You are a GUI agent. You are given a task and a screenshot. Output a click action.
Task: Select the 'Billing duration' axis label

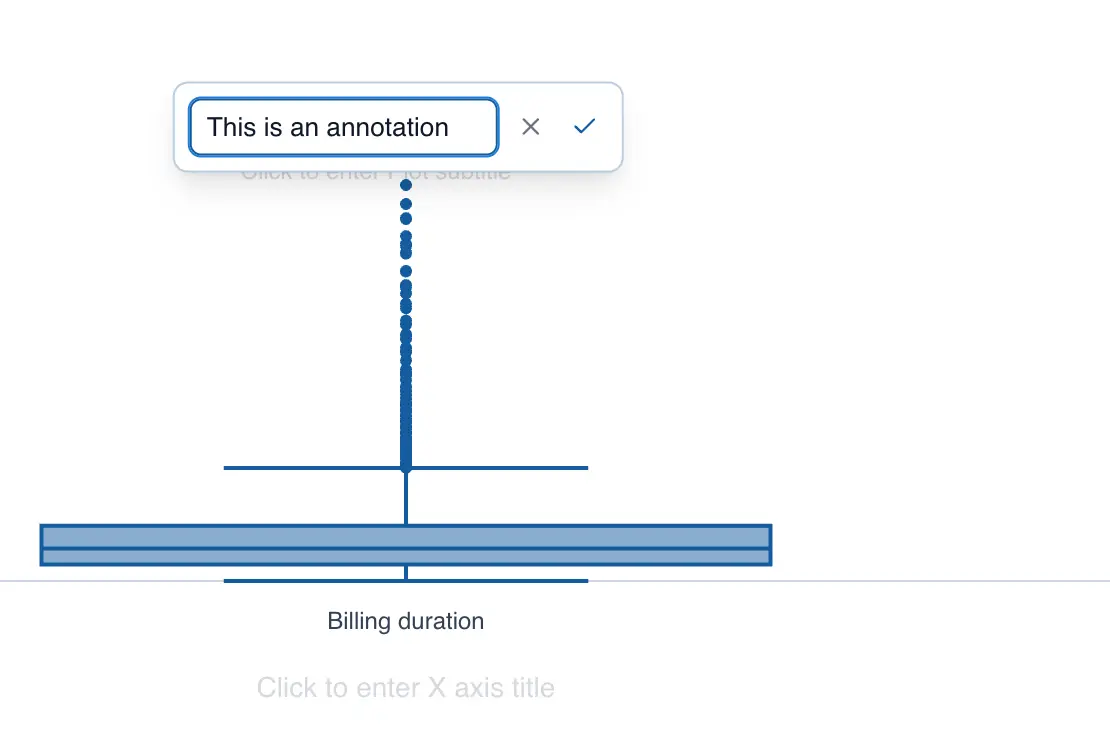pos(405,621)
